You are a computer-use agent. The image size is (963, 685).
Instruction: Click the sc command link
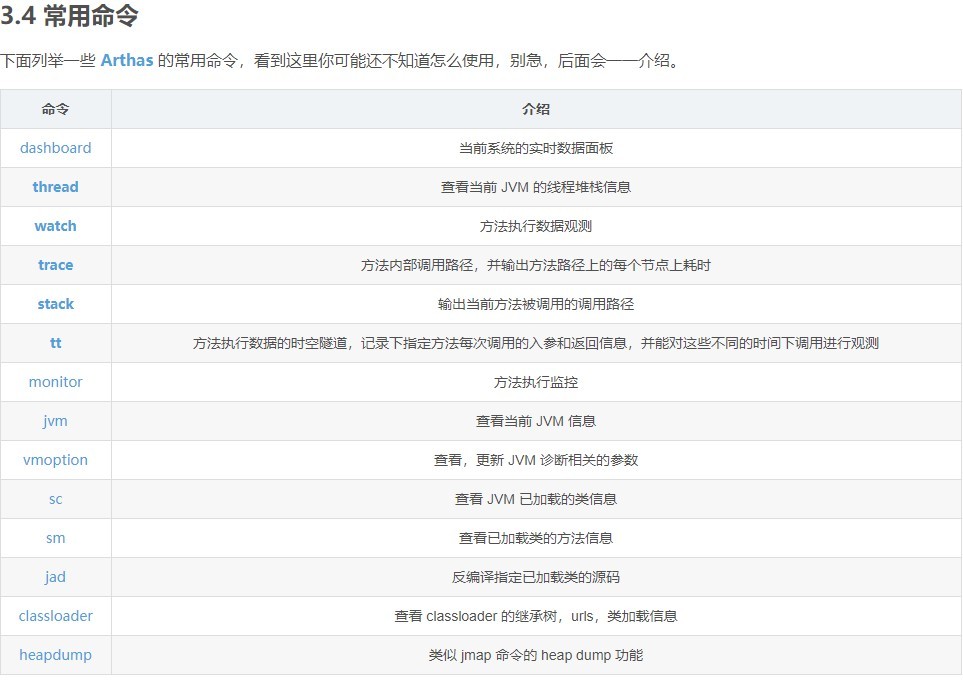click(x=55, y=499)
